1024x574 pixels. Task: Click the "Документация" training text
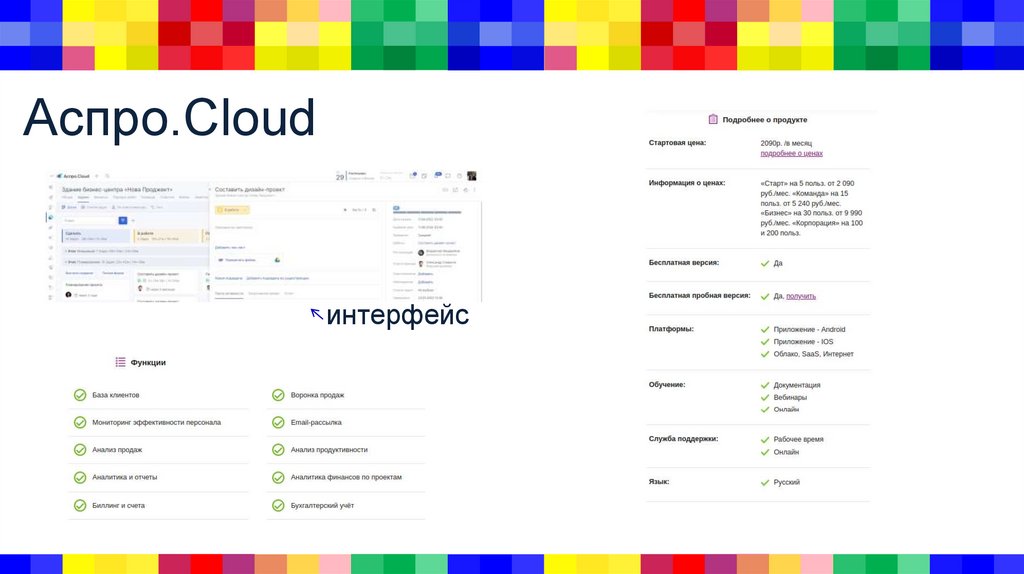pos(797,385)
